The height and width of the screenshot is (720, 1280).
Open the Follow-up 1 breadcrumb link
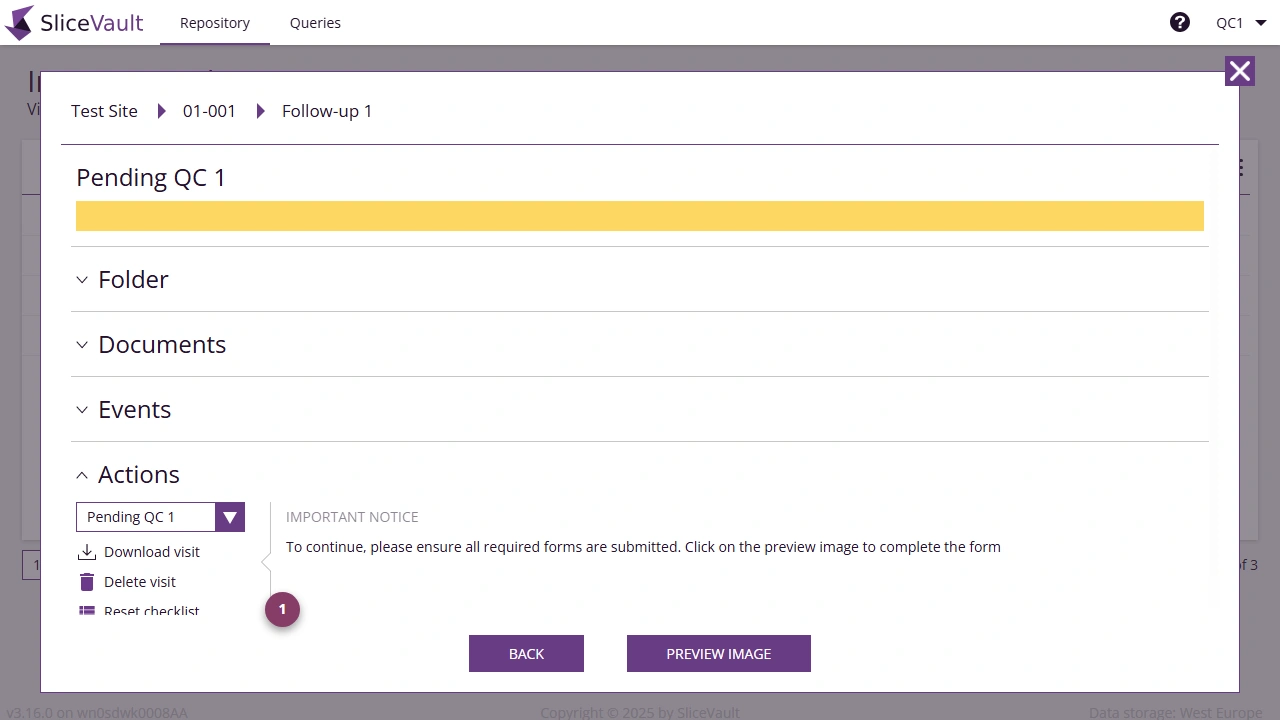(327, 111)
